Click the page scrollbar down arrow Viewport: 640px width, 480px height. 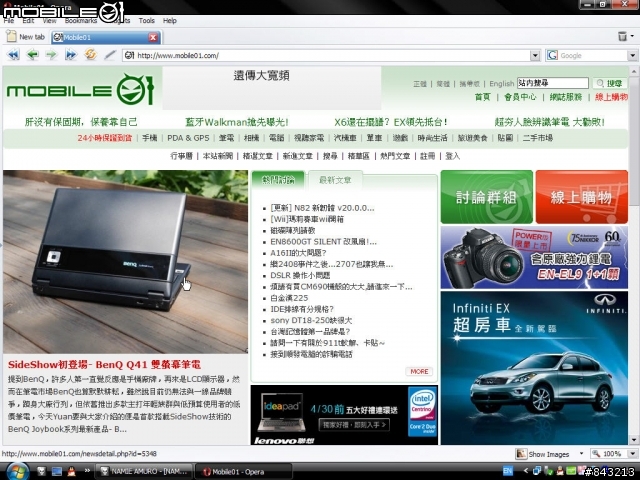(633, 440)
